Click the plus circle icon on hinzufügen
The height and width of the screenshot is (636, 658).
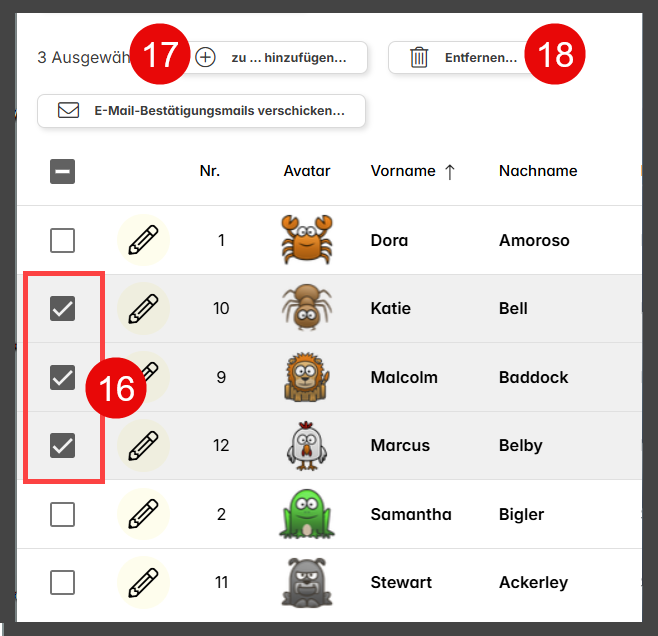205,57
